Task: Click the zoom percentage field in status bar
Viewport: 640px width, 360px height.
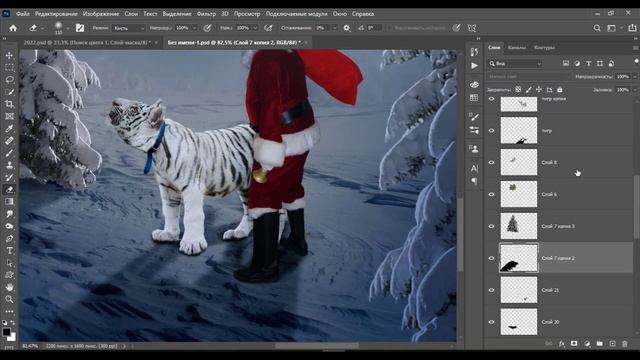Action: click(x=30, y=346)
